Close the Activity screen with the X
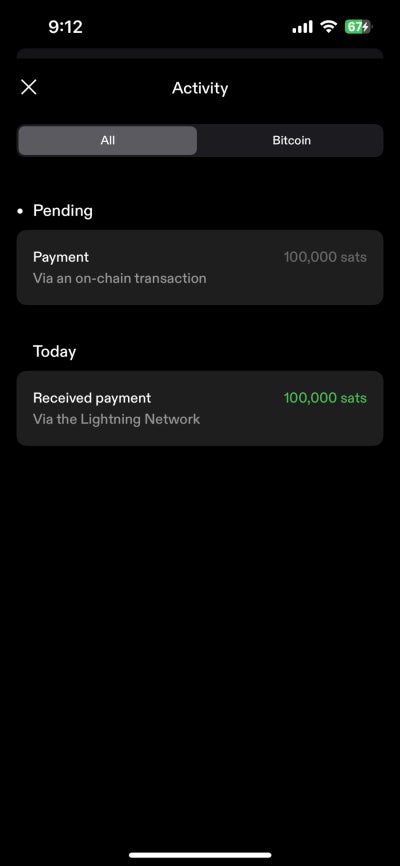Screen dimensions: 400x866 point(29,87)
